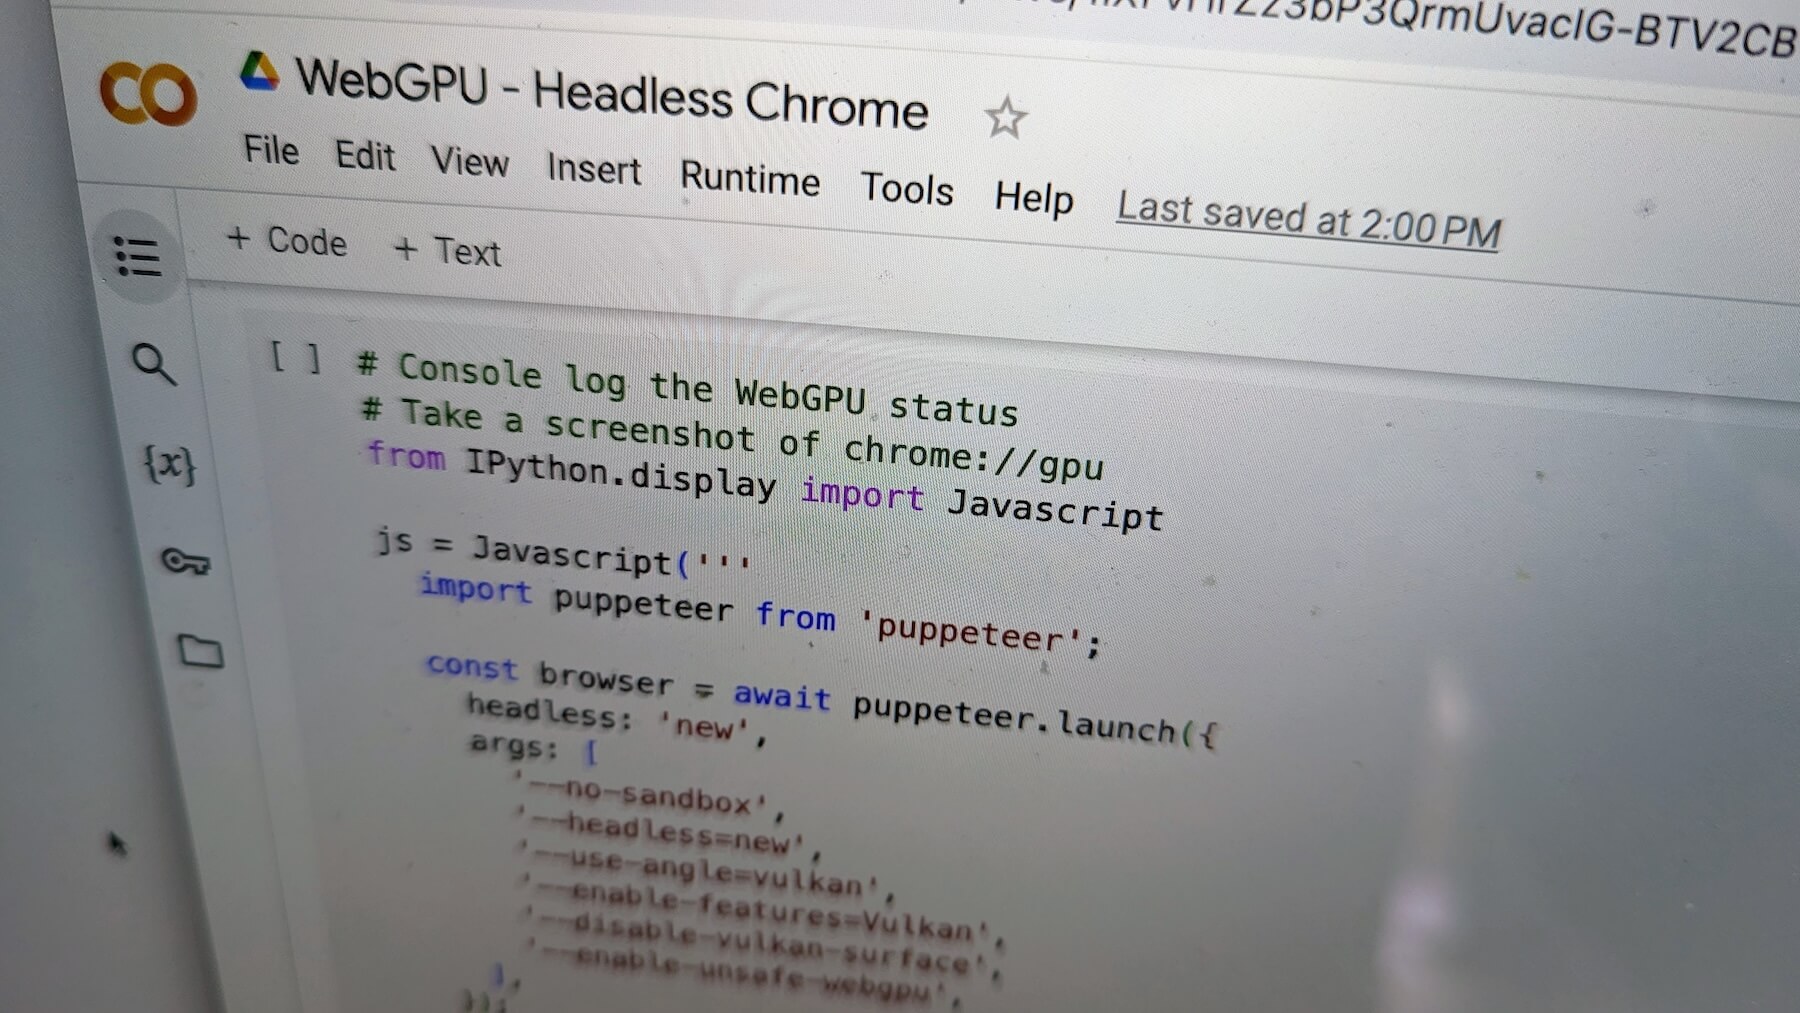
Task: Open the File menu
Action: (x=271, y=151)
